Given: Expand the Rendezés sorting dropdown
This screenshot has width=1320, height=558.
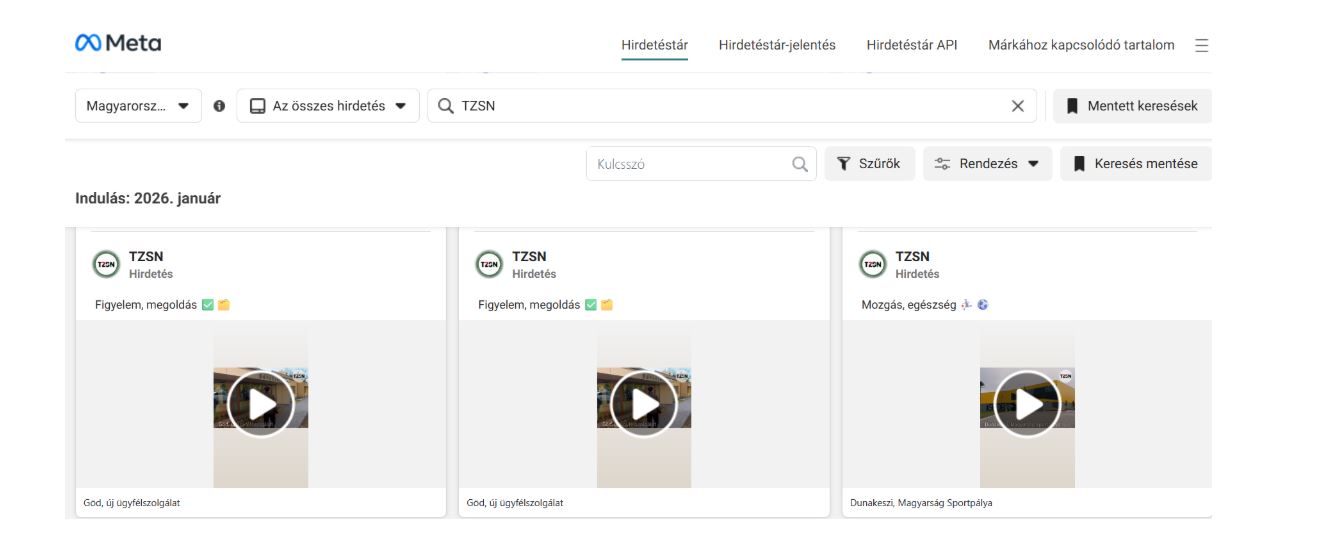Looking at the screenshot, I should [987, 164].
